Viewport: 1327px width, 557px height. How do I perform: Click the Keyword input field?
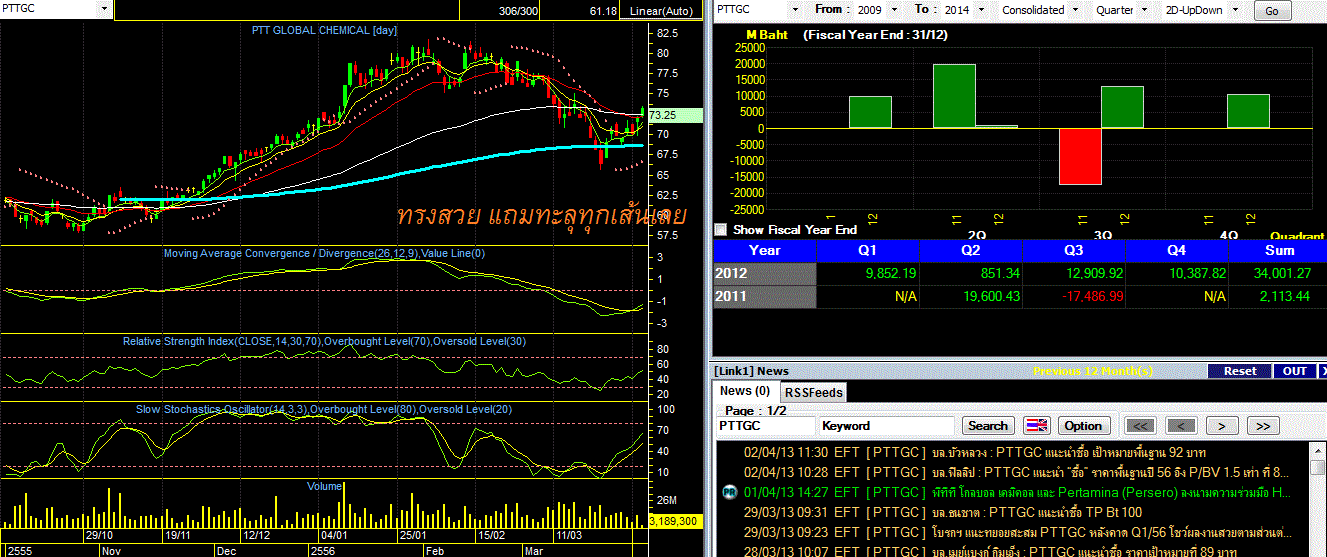click(x=887, y=425)
